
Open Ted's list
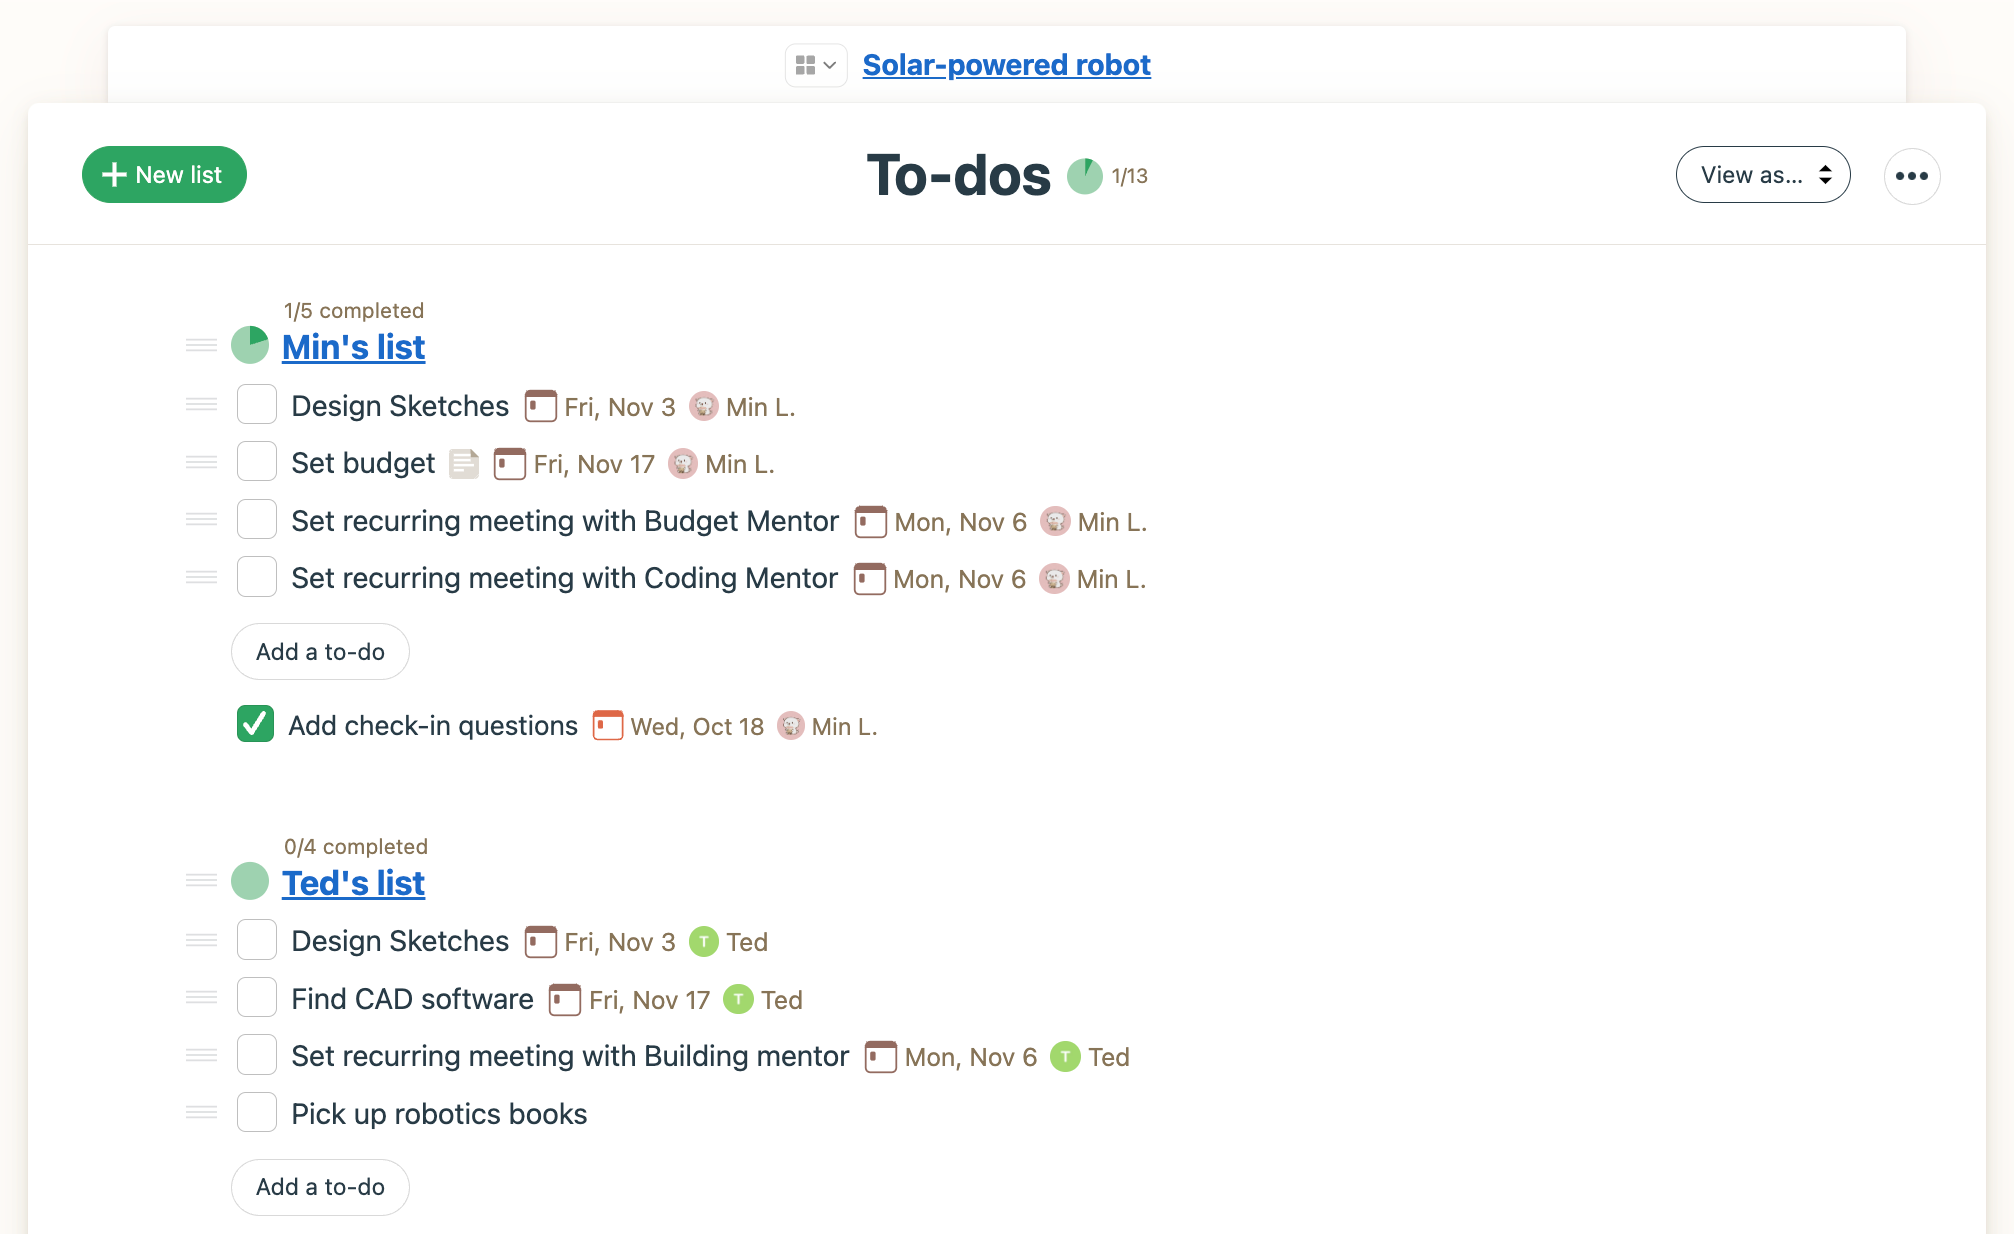click(x=353, y=883)
